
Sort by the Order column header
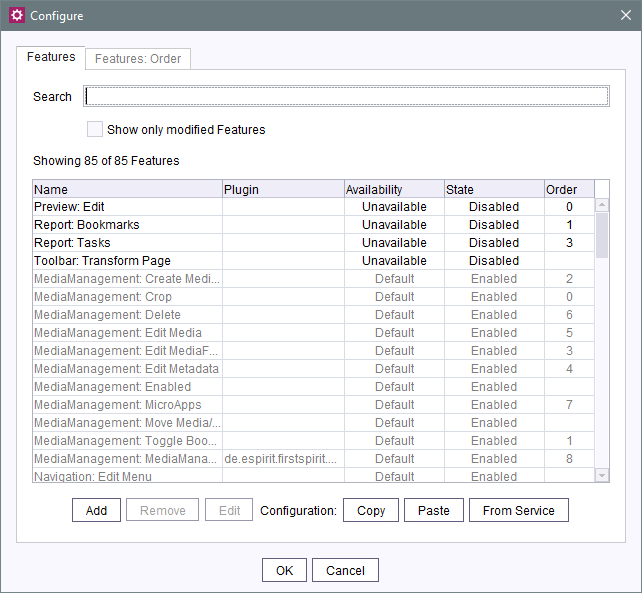coord(569,189)
